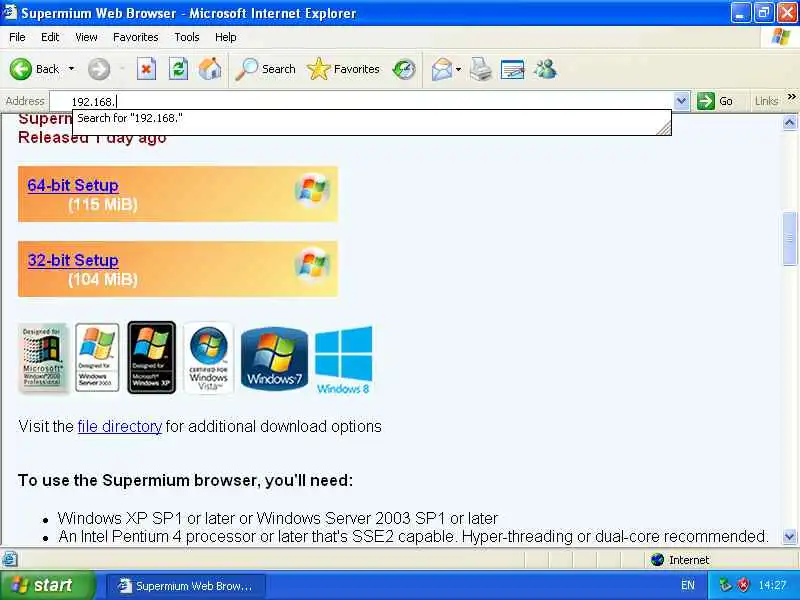800x600 pixels.
Task: Select the Search for "192.168." suggestion
Action: (x=371, y=118)
